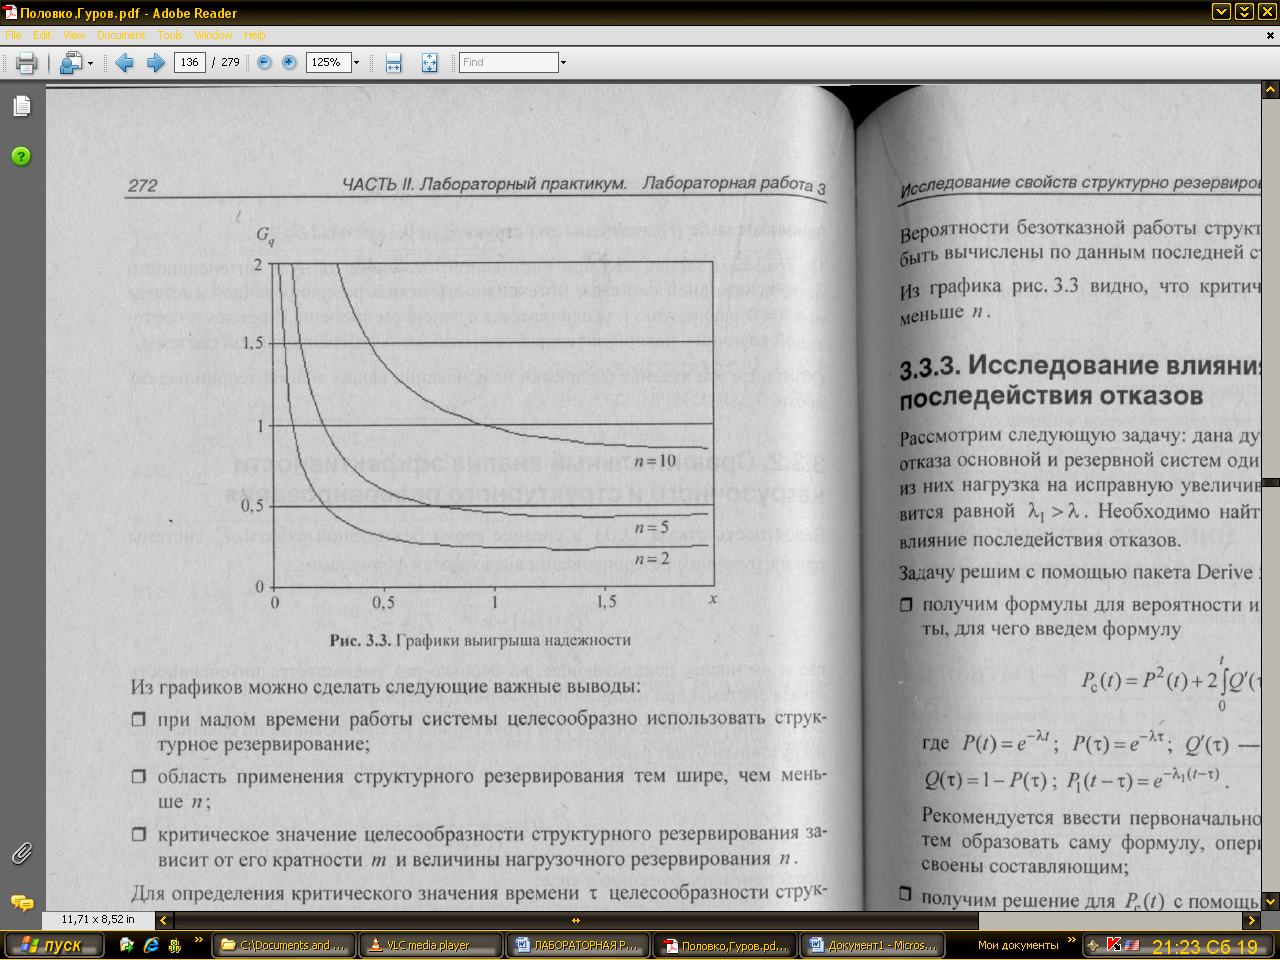Screen dimensions: 1280x960
Task: Click the vertical scrollbar down arrow
Action: coord(1270,901)
